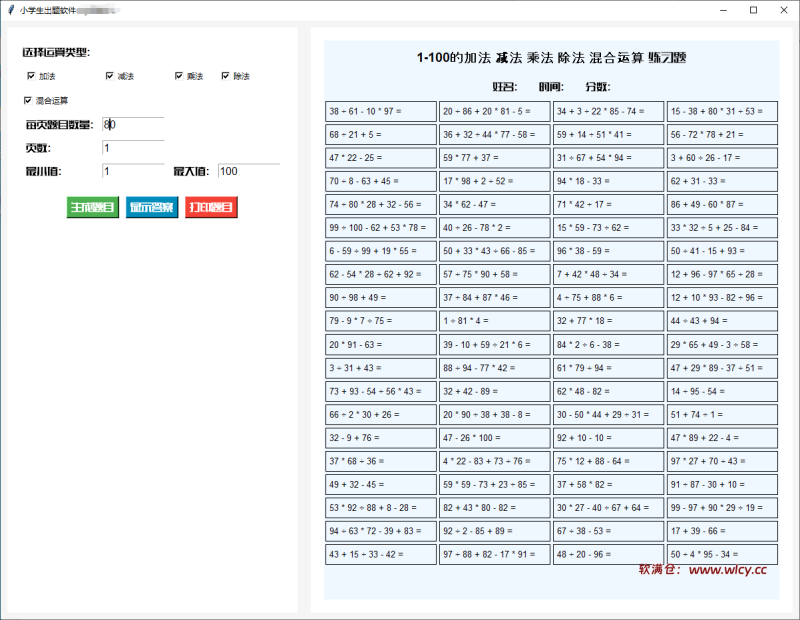Click the last problem 50 + 4 * 95
Image resolution: width=800 pixels, height=620 pixels.
722,554
